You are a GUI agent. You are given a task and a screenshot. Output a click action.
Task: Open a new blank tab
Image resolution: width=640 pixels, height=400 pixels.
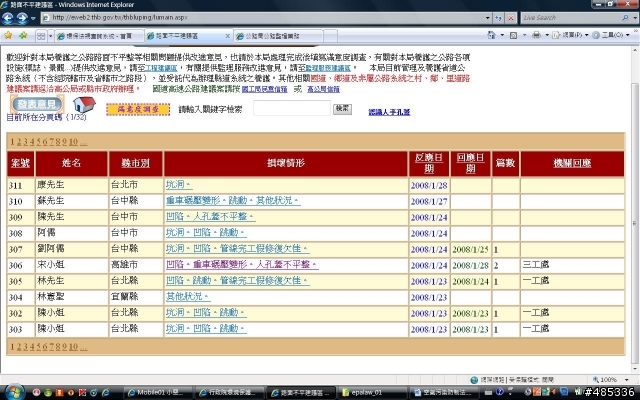click(330, 36)
